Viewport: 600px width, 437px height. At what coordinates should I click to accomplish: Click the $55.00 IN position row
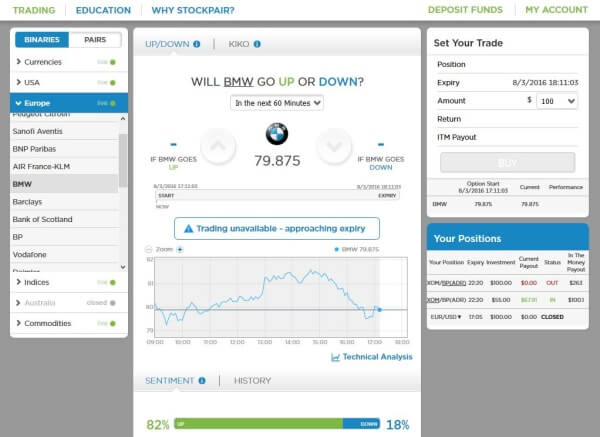point(507,300)
